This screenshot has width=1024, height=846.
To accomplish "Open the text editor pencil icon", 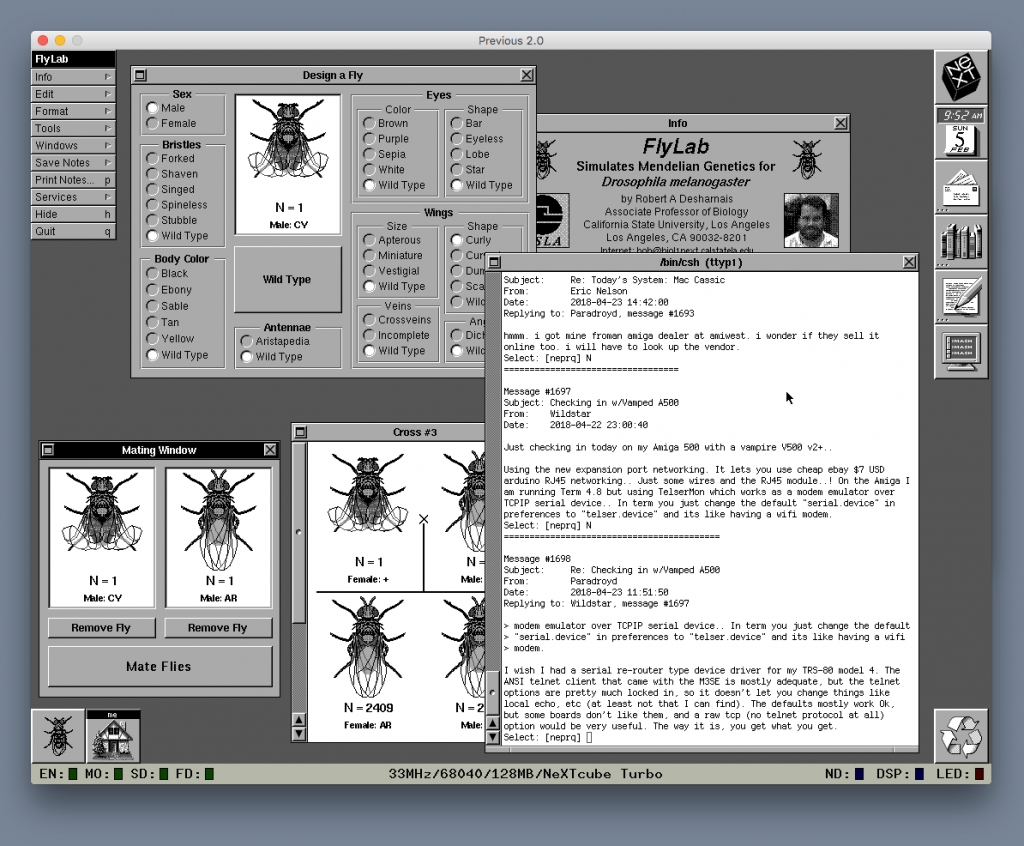I will (x=961, y=297).
